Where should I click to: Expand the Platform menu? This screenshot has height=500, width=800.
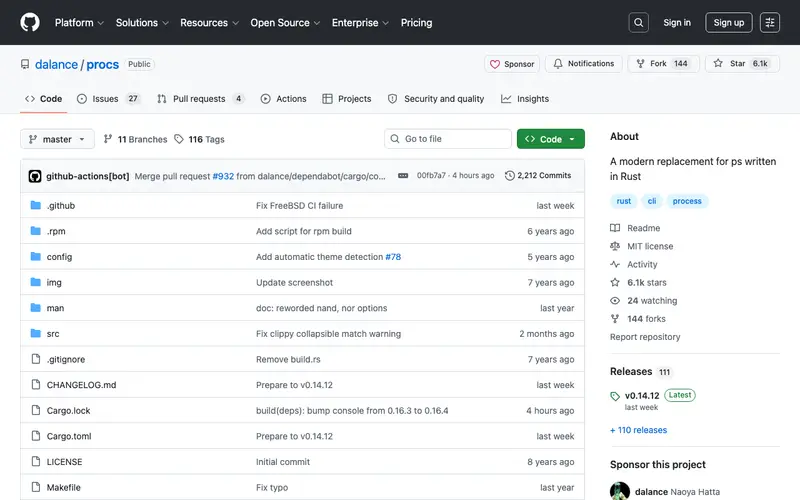point(79,22)
